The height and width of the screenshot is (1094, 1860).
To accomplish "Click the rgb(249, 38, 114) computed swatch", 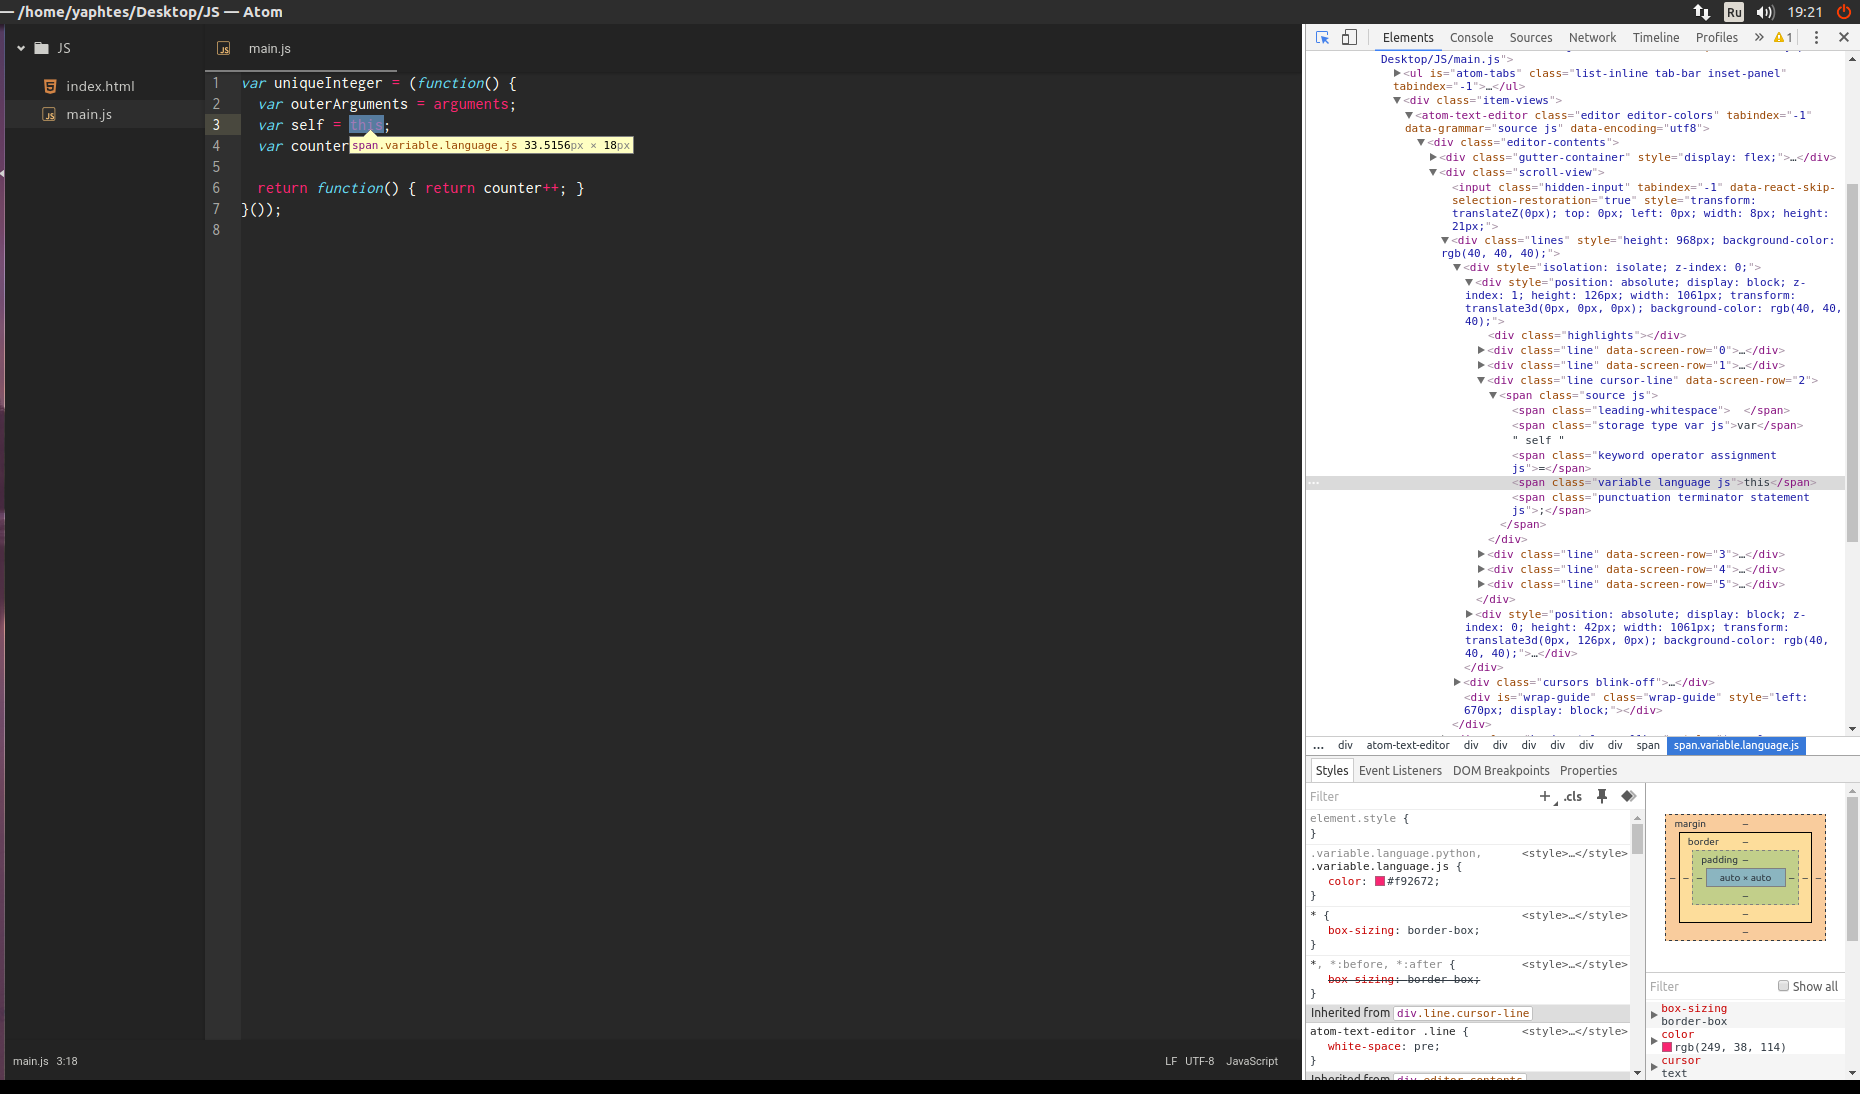I will pyautogui.click(x=1667, y=1047).
